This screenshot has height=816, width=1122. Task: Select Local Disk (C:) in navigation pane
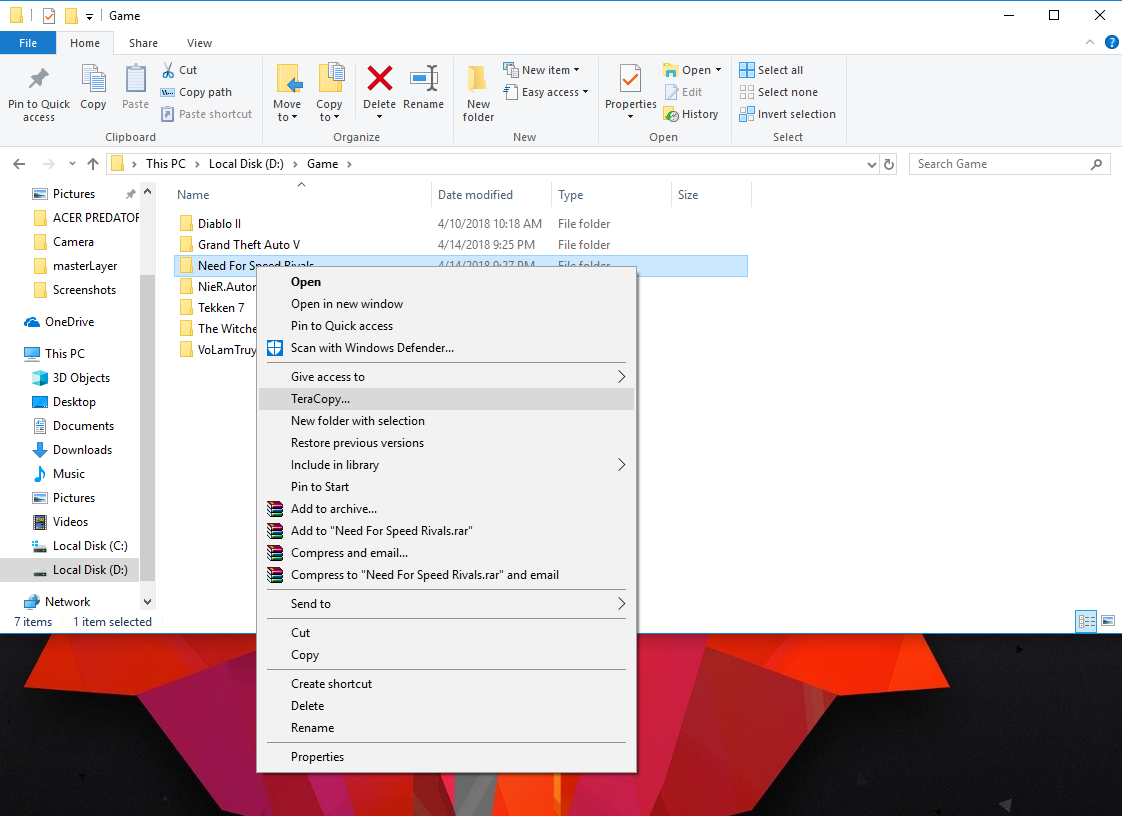click(x=89, y=545)
